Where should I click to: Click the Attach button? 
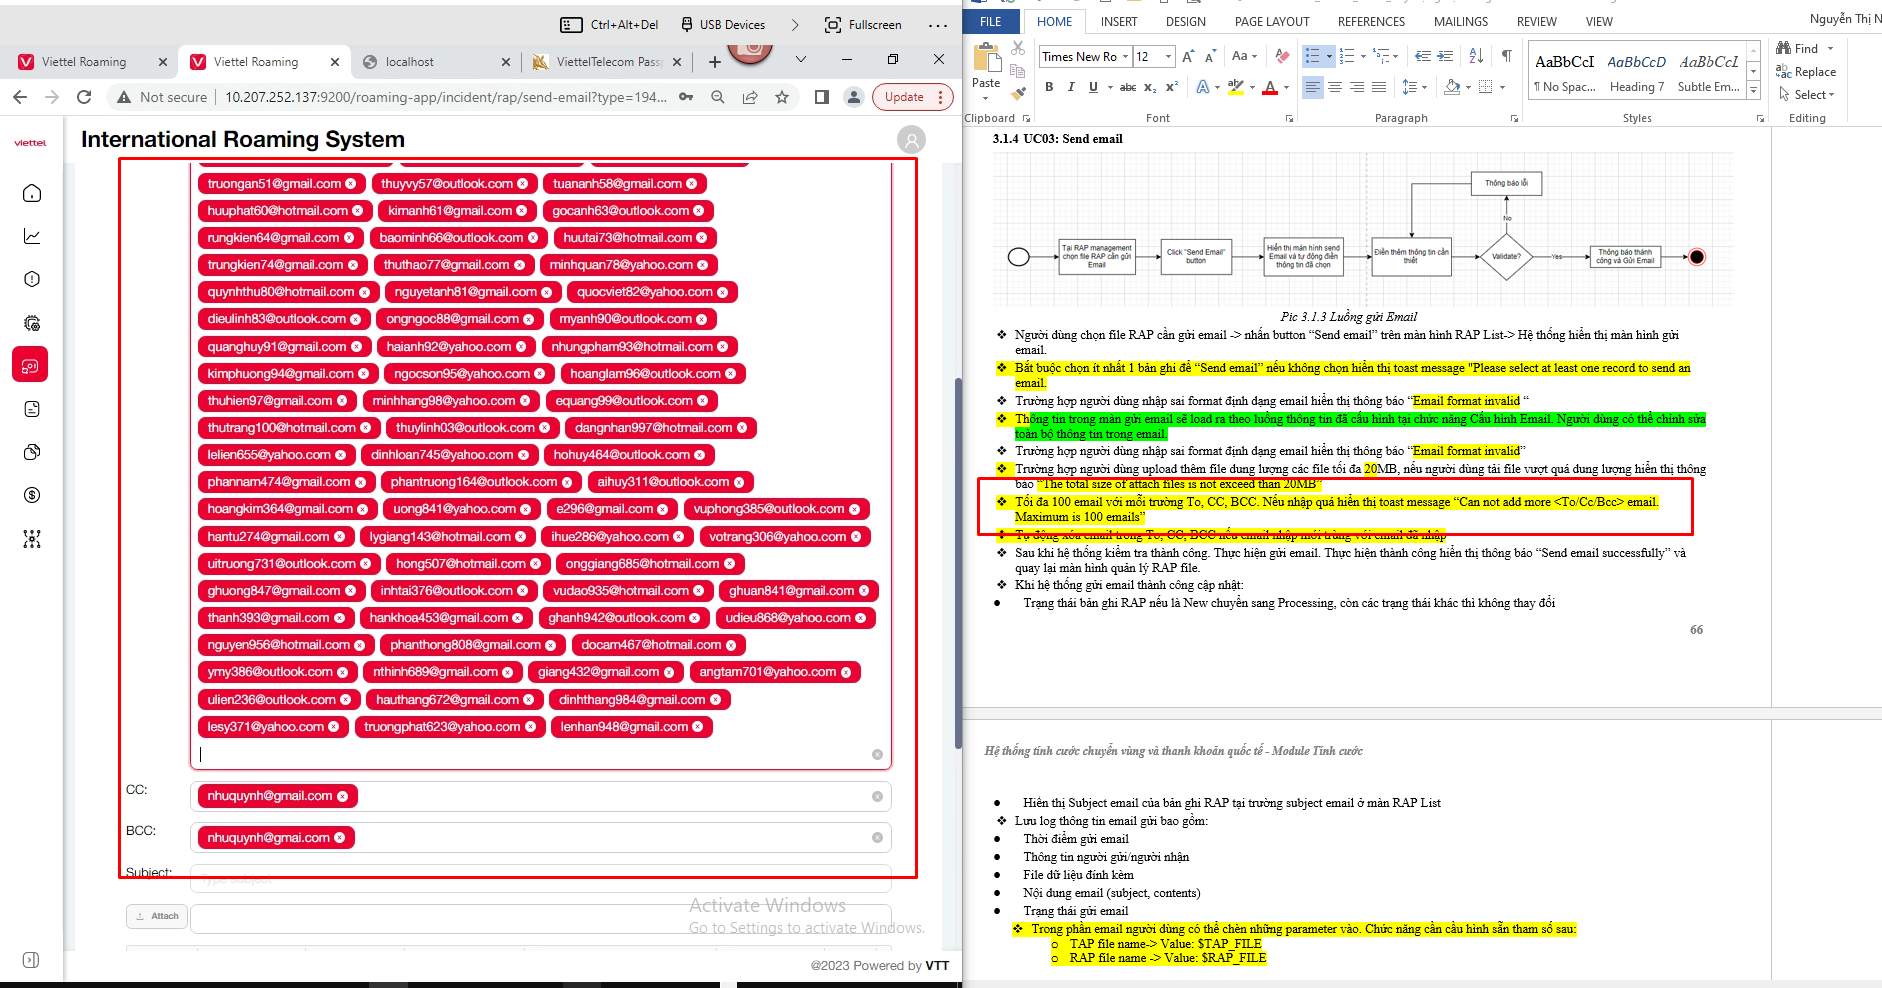point(157,916)
